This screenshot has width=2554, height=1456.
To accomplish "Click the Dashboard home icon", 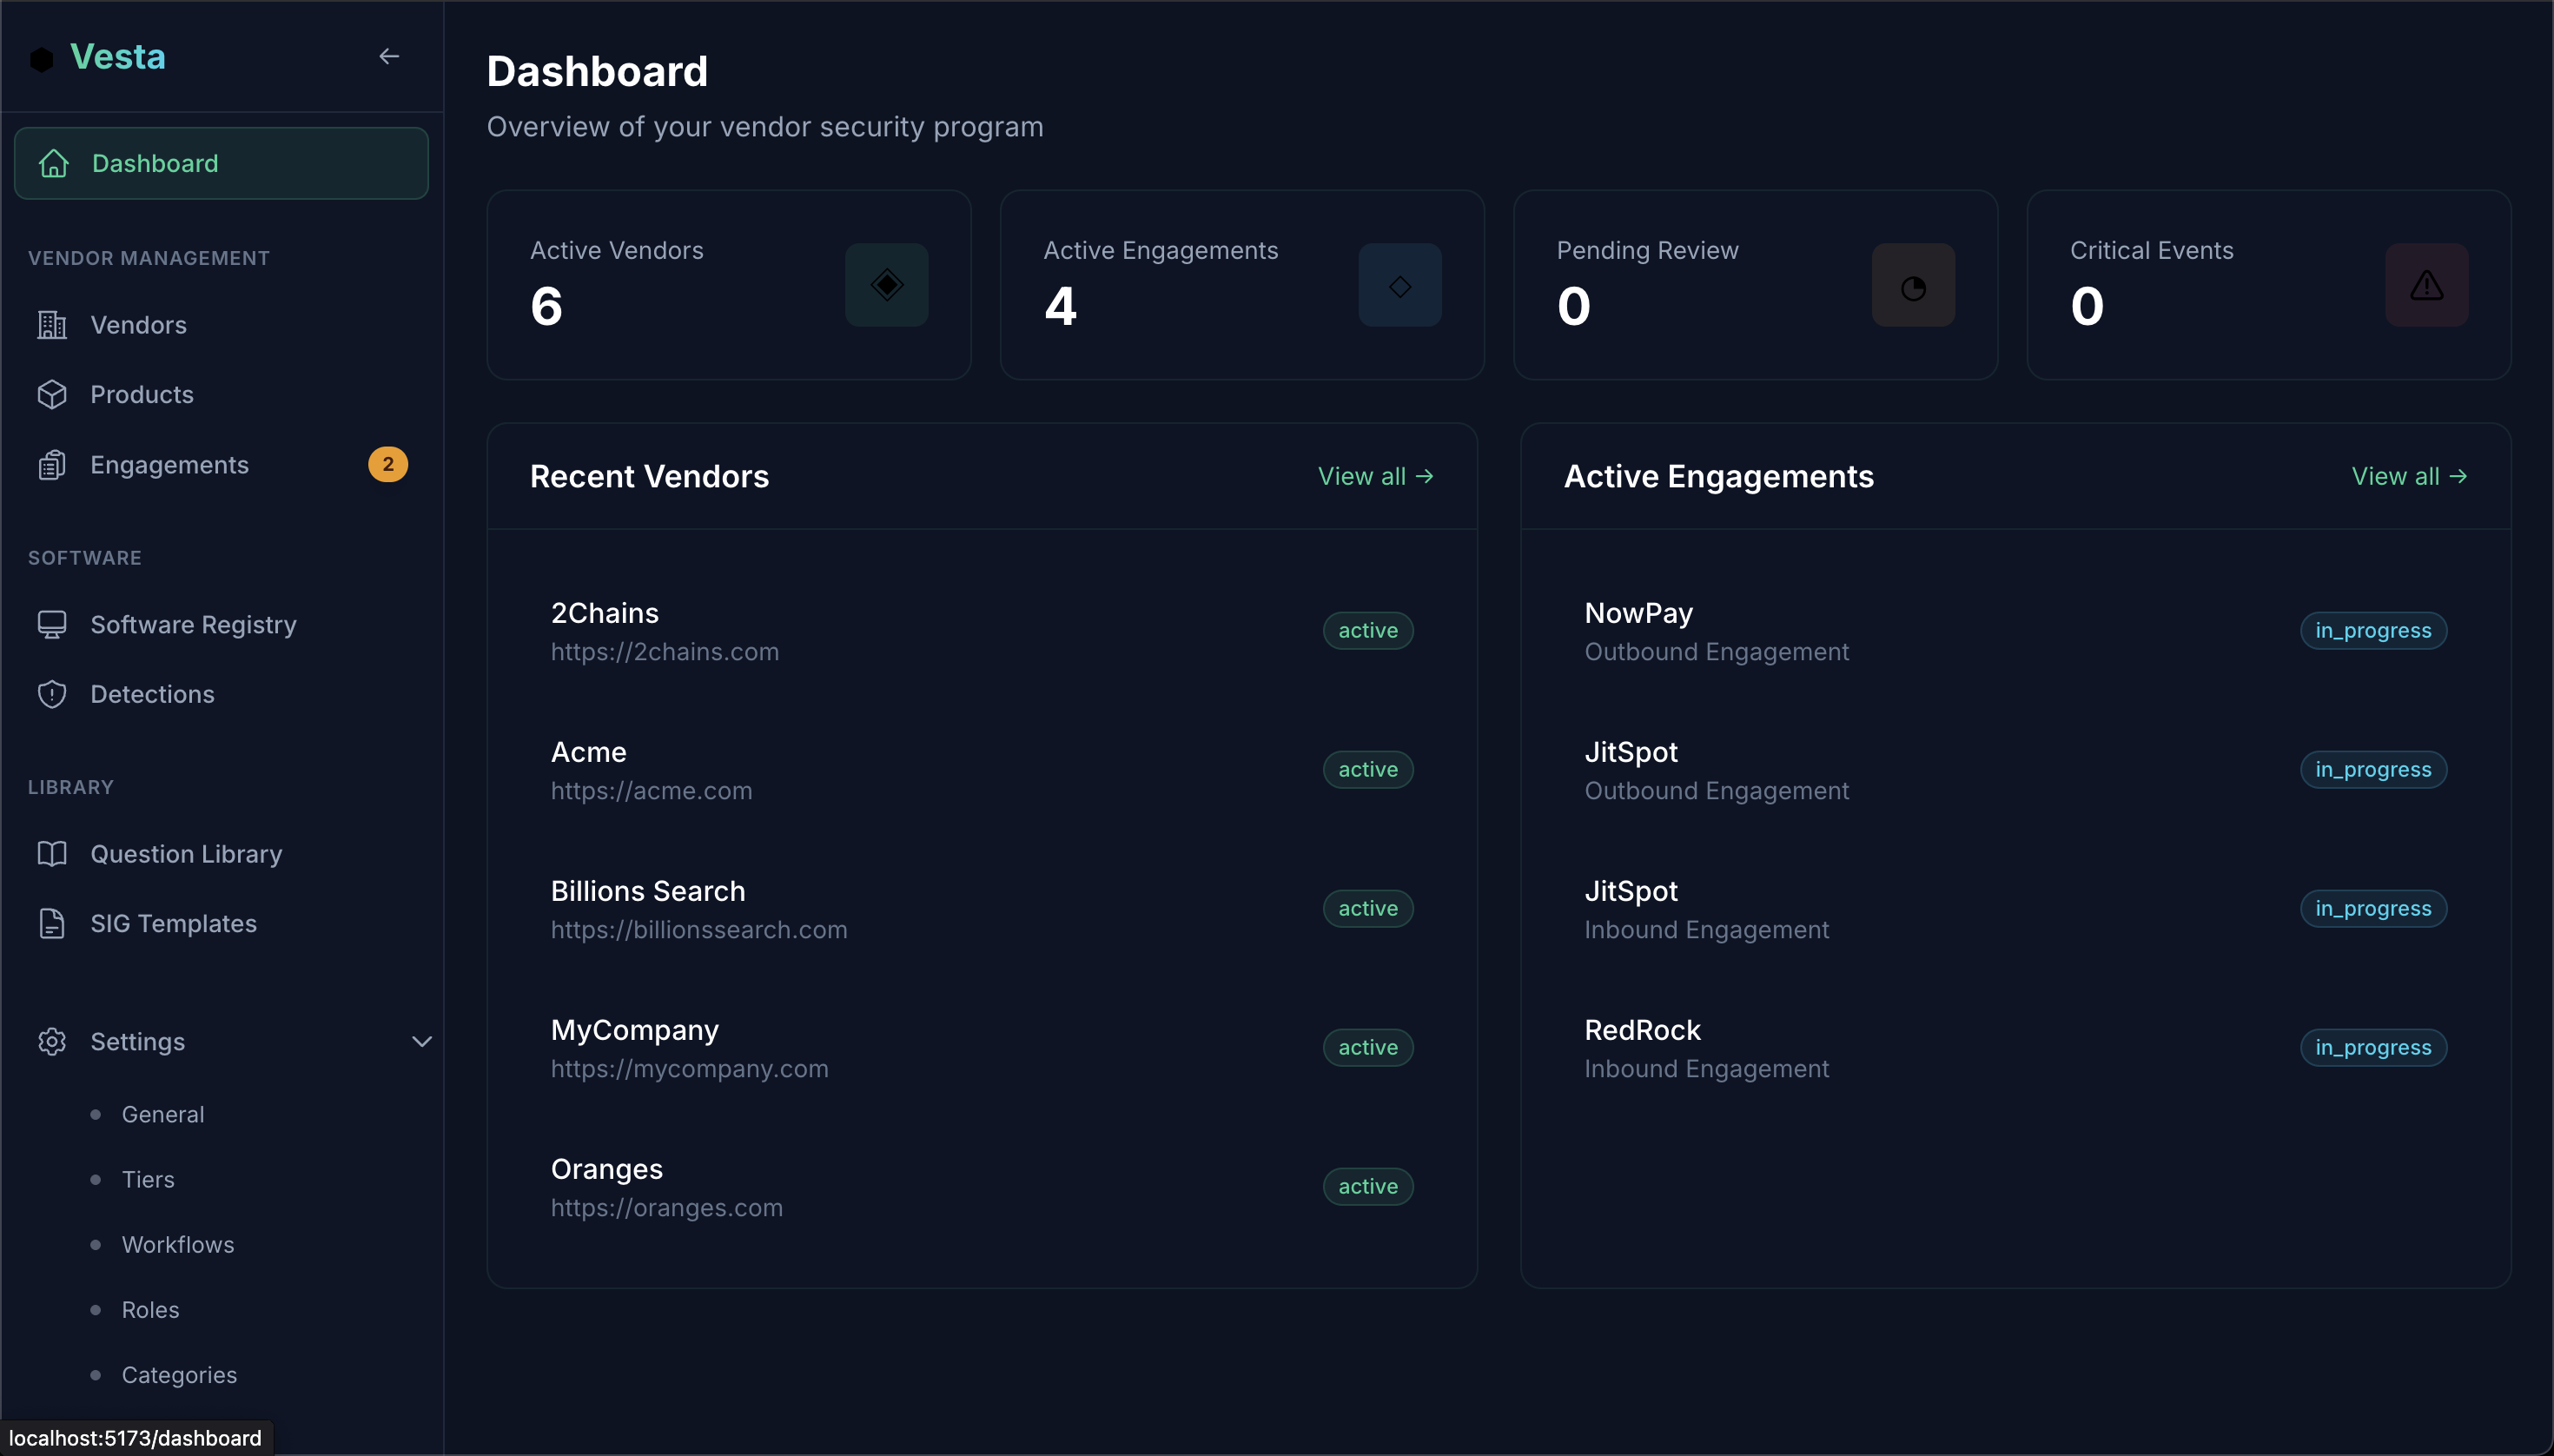I will coord(53,163).
